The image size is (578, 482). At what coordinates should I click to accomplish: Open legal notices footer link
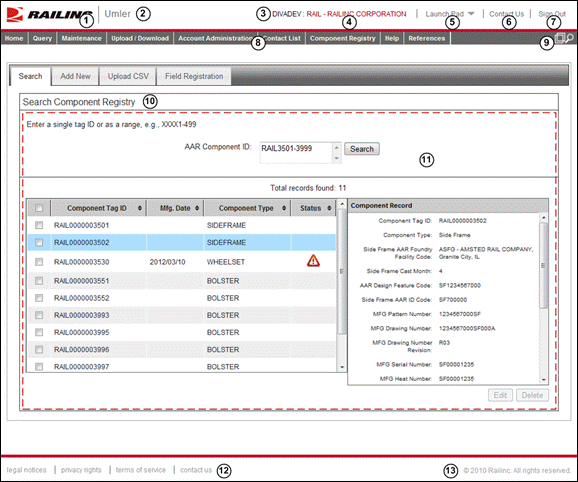click(x=27, y=470)
